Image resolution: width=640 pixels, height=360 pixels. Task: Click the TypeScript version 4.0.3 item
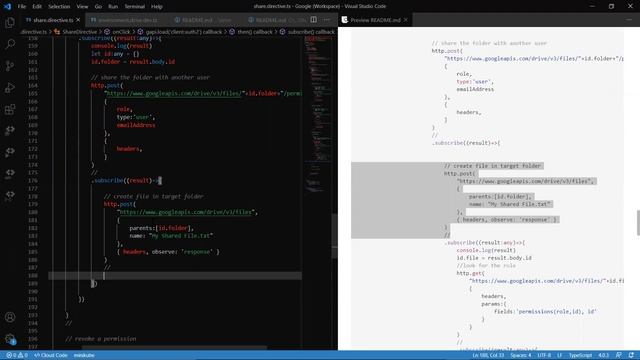point(604,355)
